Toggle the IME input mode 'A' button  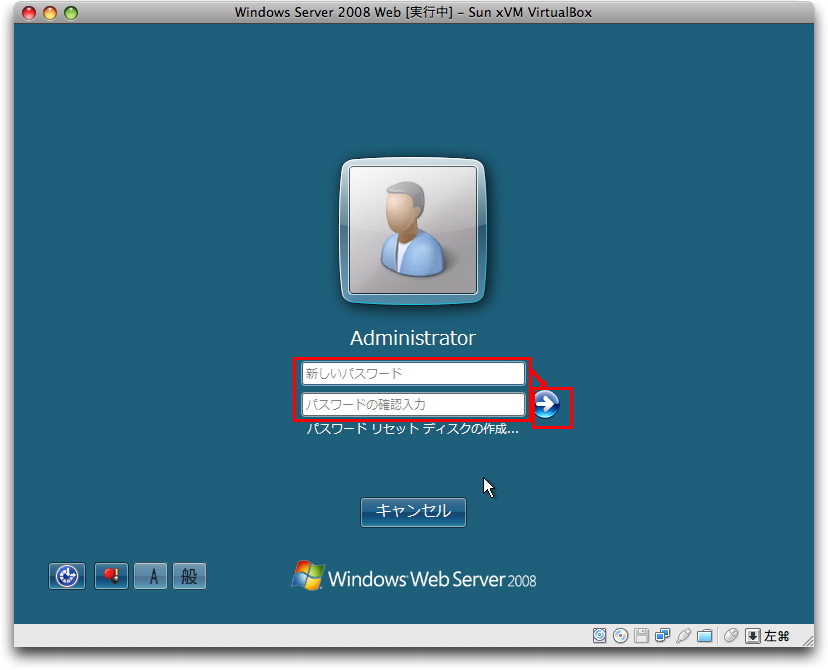pyautogui.click(x=151, y=576)
